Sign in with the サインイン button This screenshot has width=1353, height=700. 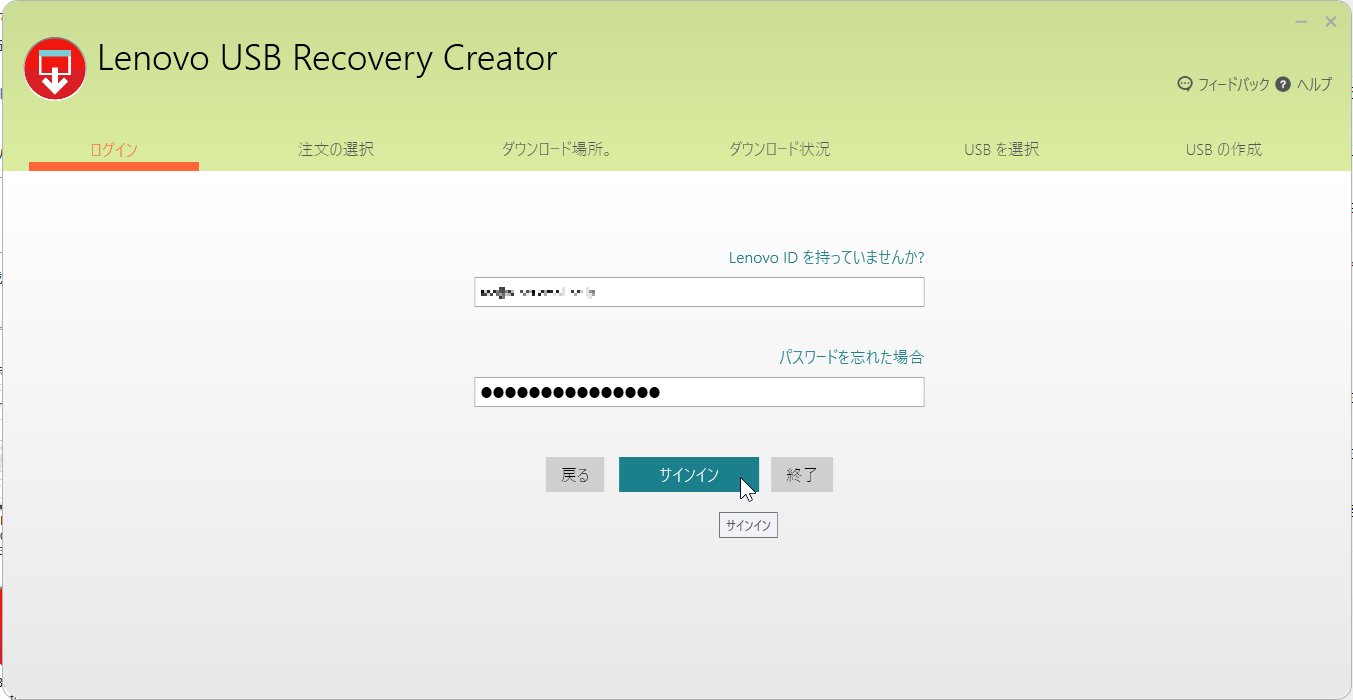coord(689,475)
